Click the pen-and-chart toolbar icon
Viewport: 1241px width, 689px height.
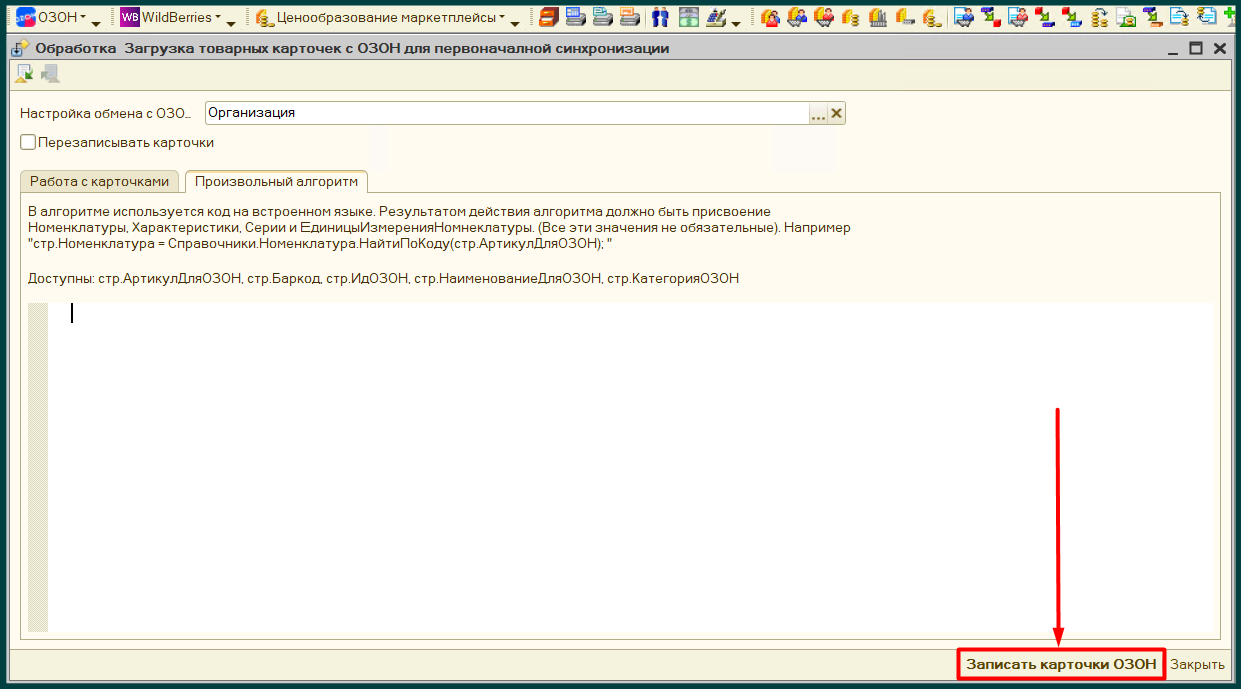716,17
